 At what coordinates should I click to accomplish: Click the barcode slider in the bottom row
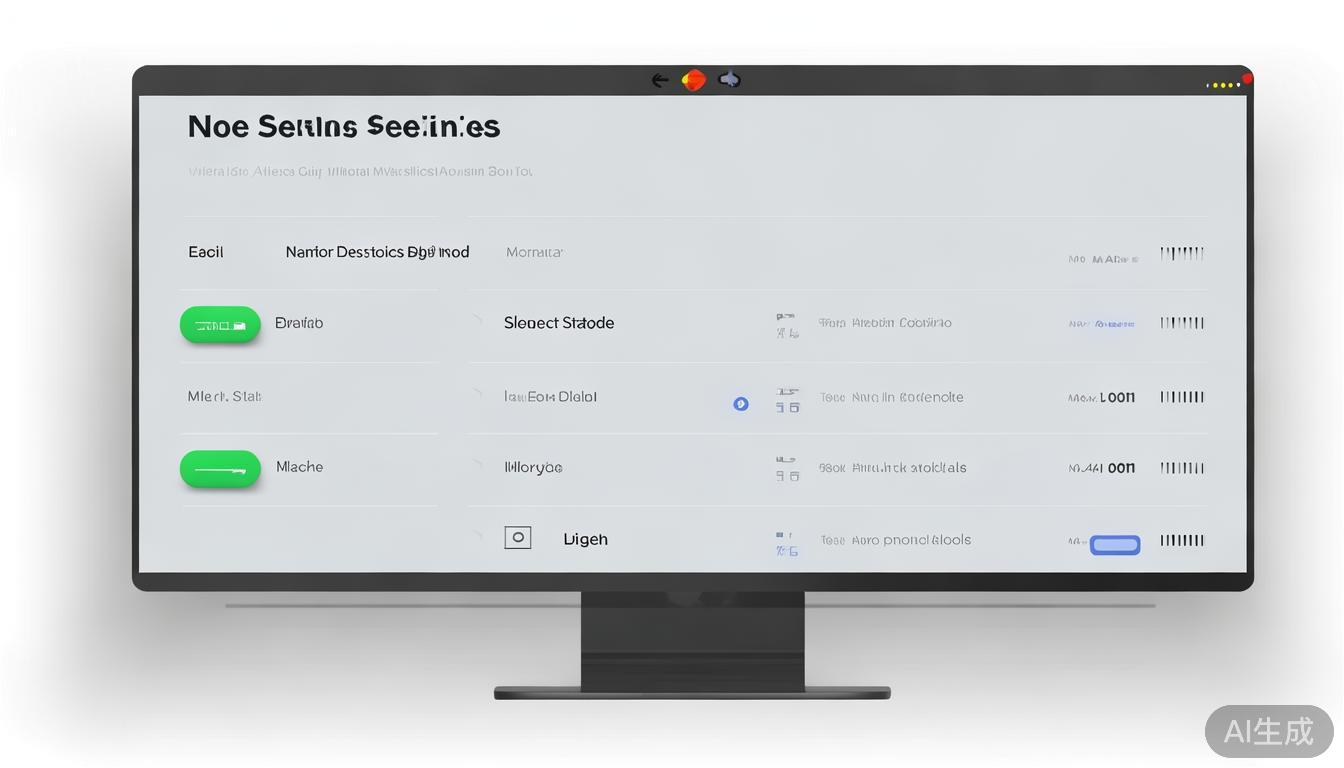[1181, 541]
